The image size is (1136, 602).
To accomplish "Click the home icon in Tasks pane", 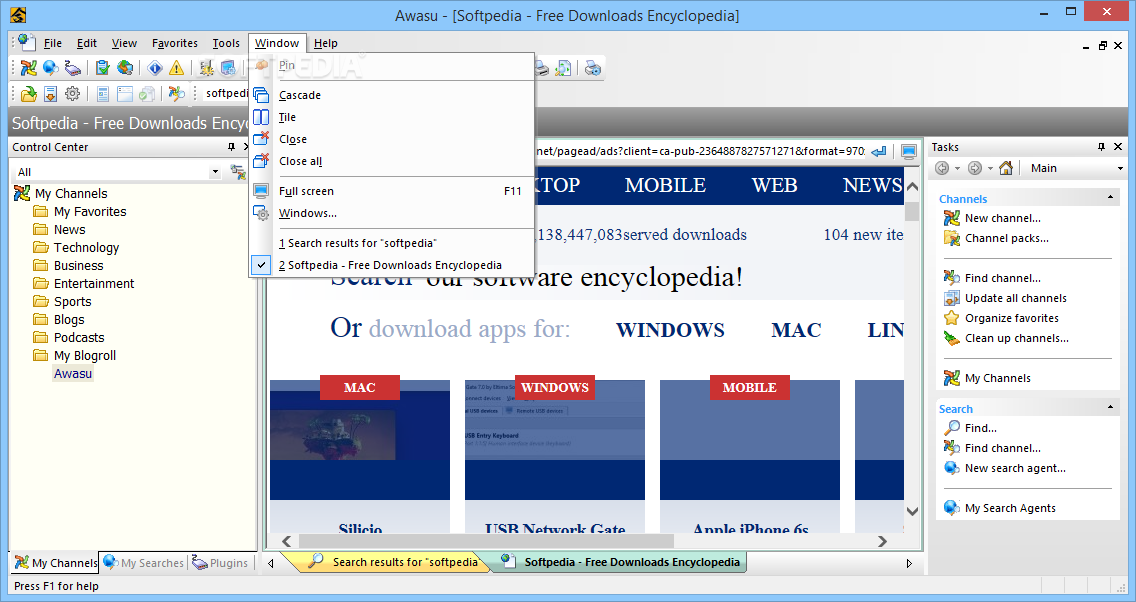I will click(1006, 168).
